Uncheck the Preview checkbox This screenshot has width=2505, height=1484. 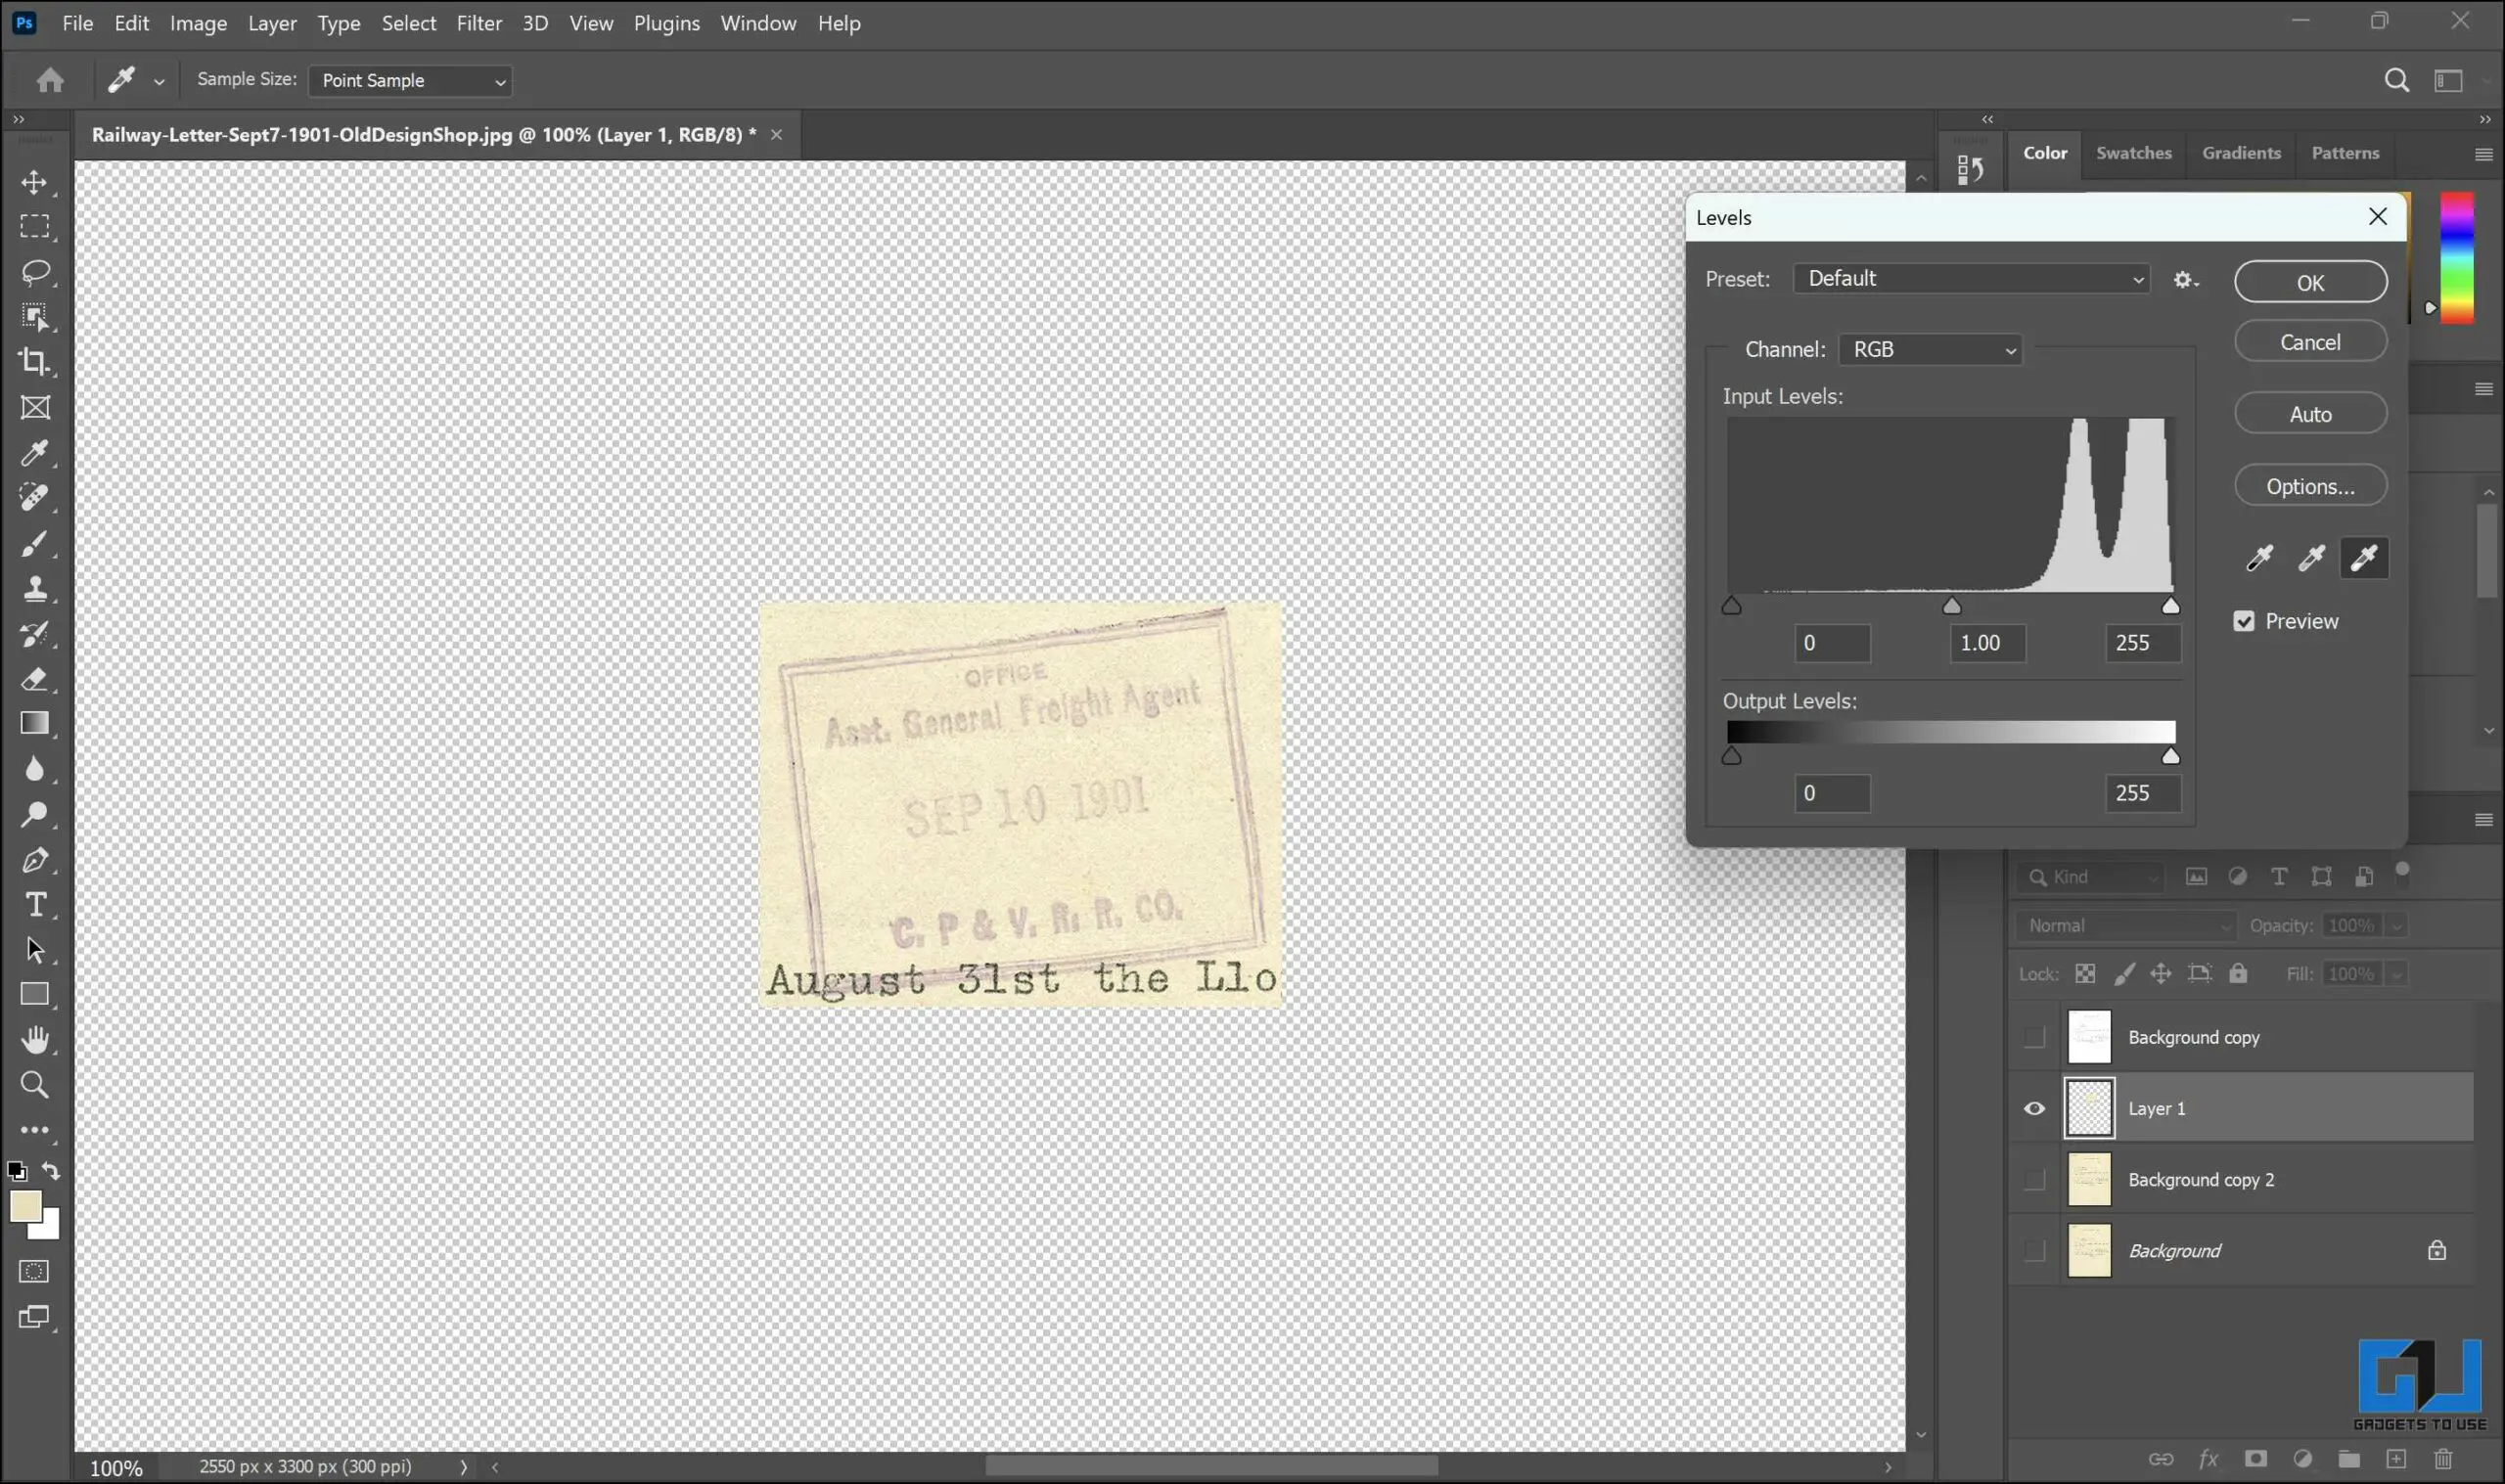pos(2244,622)
